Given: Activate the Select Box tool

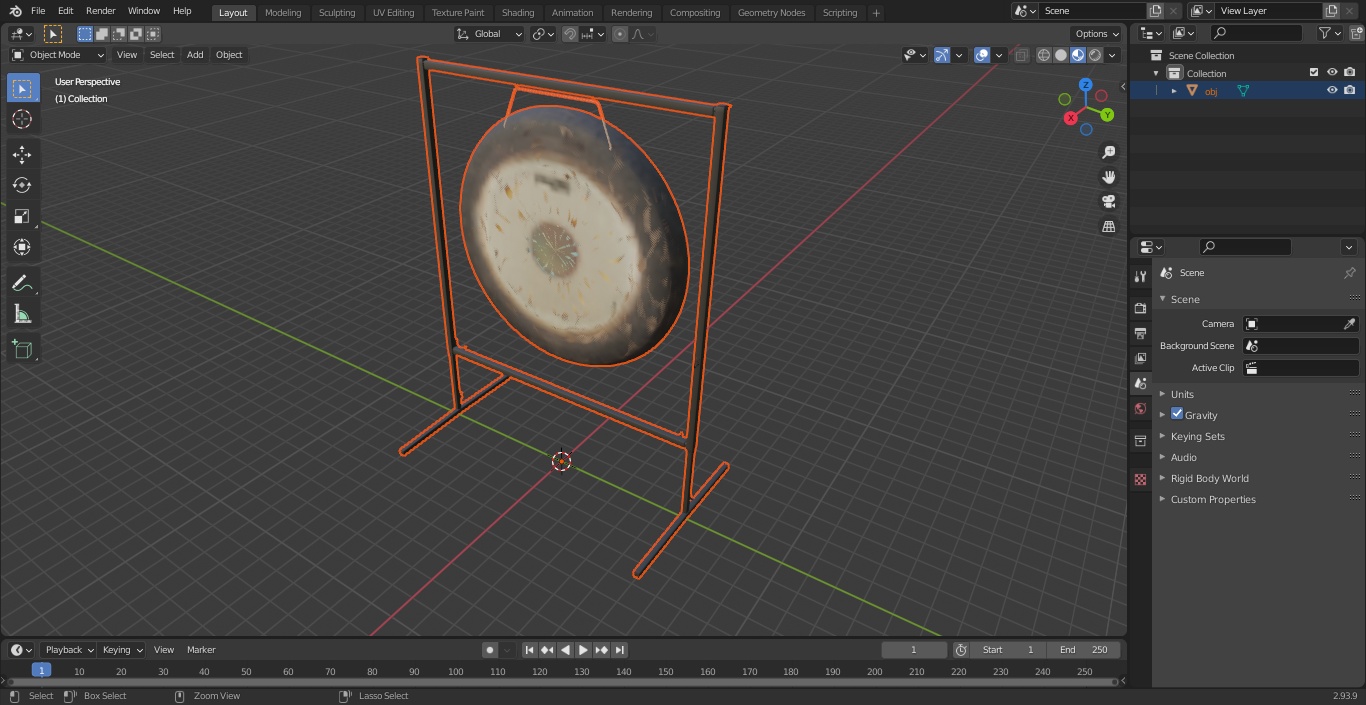Looking at the screenshot, I should [22, 88].
